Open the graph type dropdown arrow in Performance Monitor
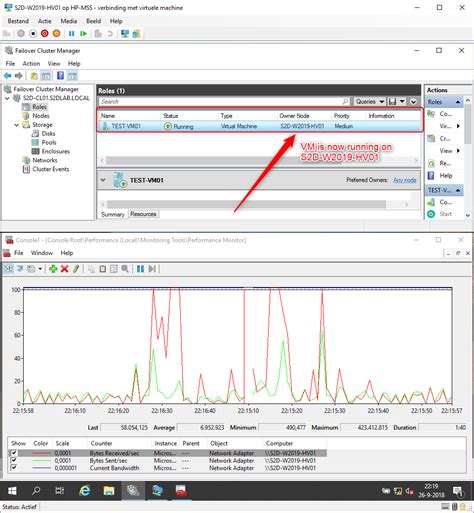The width and height of the screenshot is (474, 513). tap(40, 269)
